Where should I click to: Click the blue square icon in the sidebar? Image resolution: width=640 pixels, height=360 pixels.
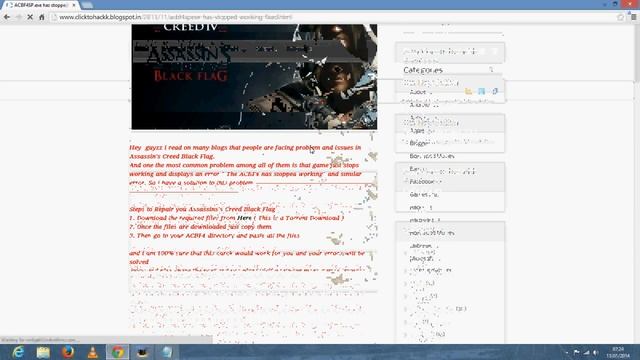(482, 91)
